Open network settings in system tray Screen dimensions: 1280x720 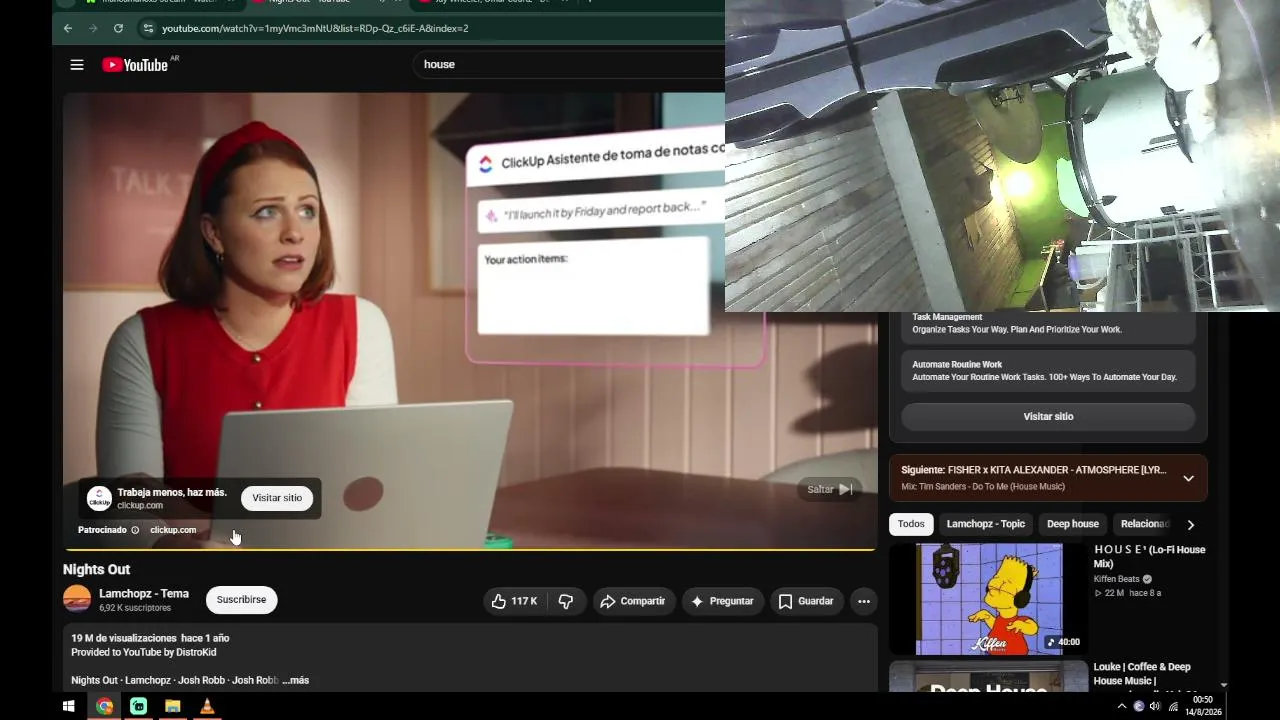tap(1173, 706)
